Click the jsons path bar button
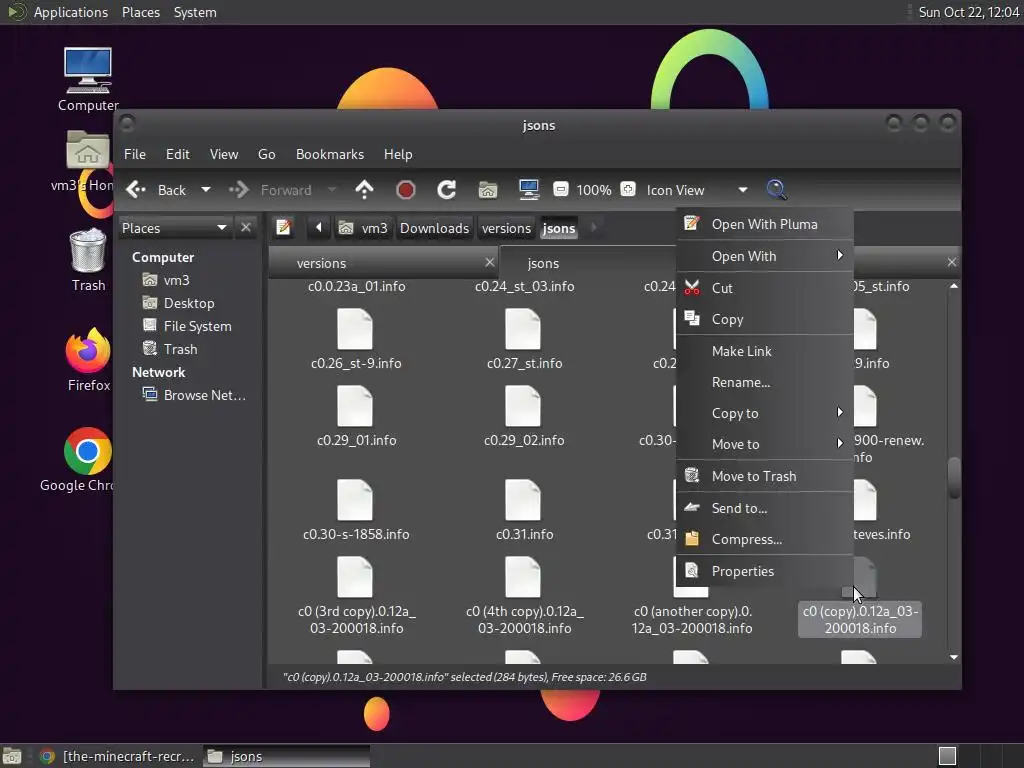 [558, 228]
